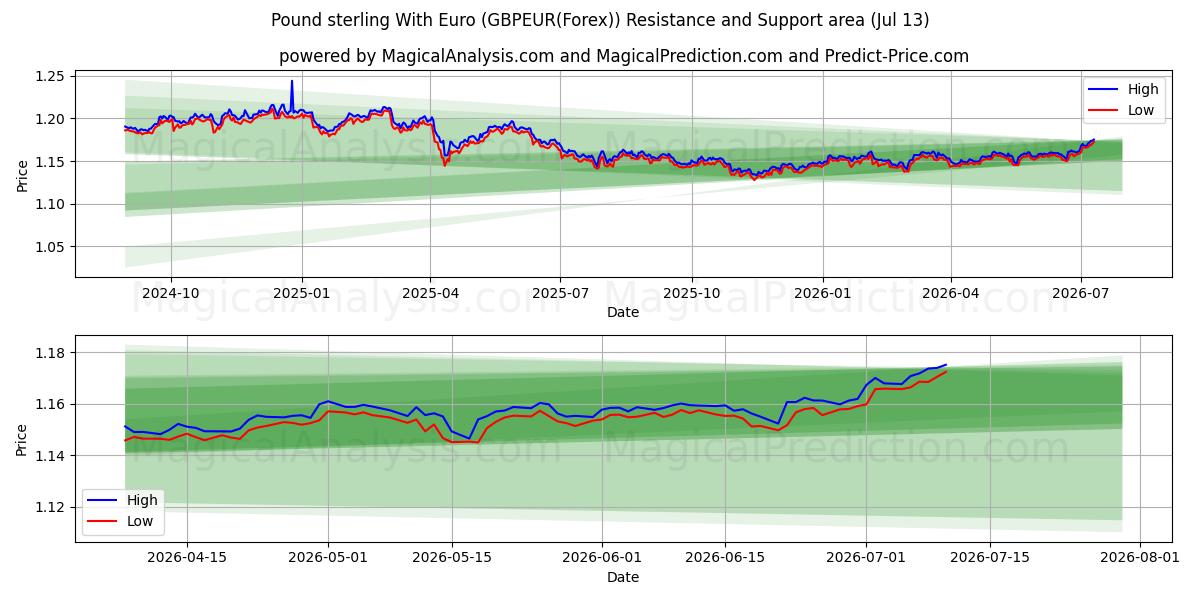Click the '1.25' y-axis tick in top chart

[x=52, y=77]
